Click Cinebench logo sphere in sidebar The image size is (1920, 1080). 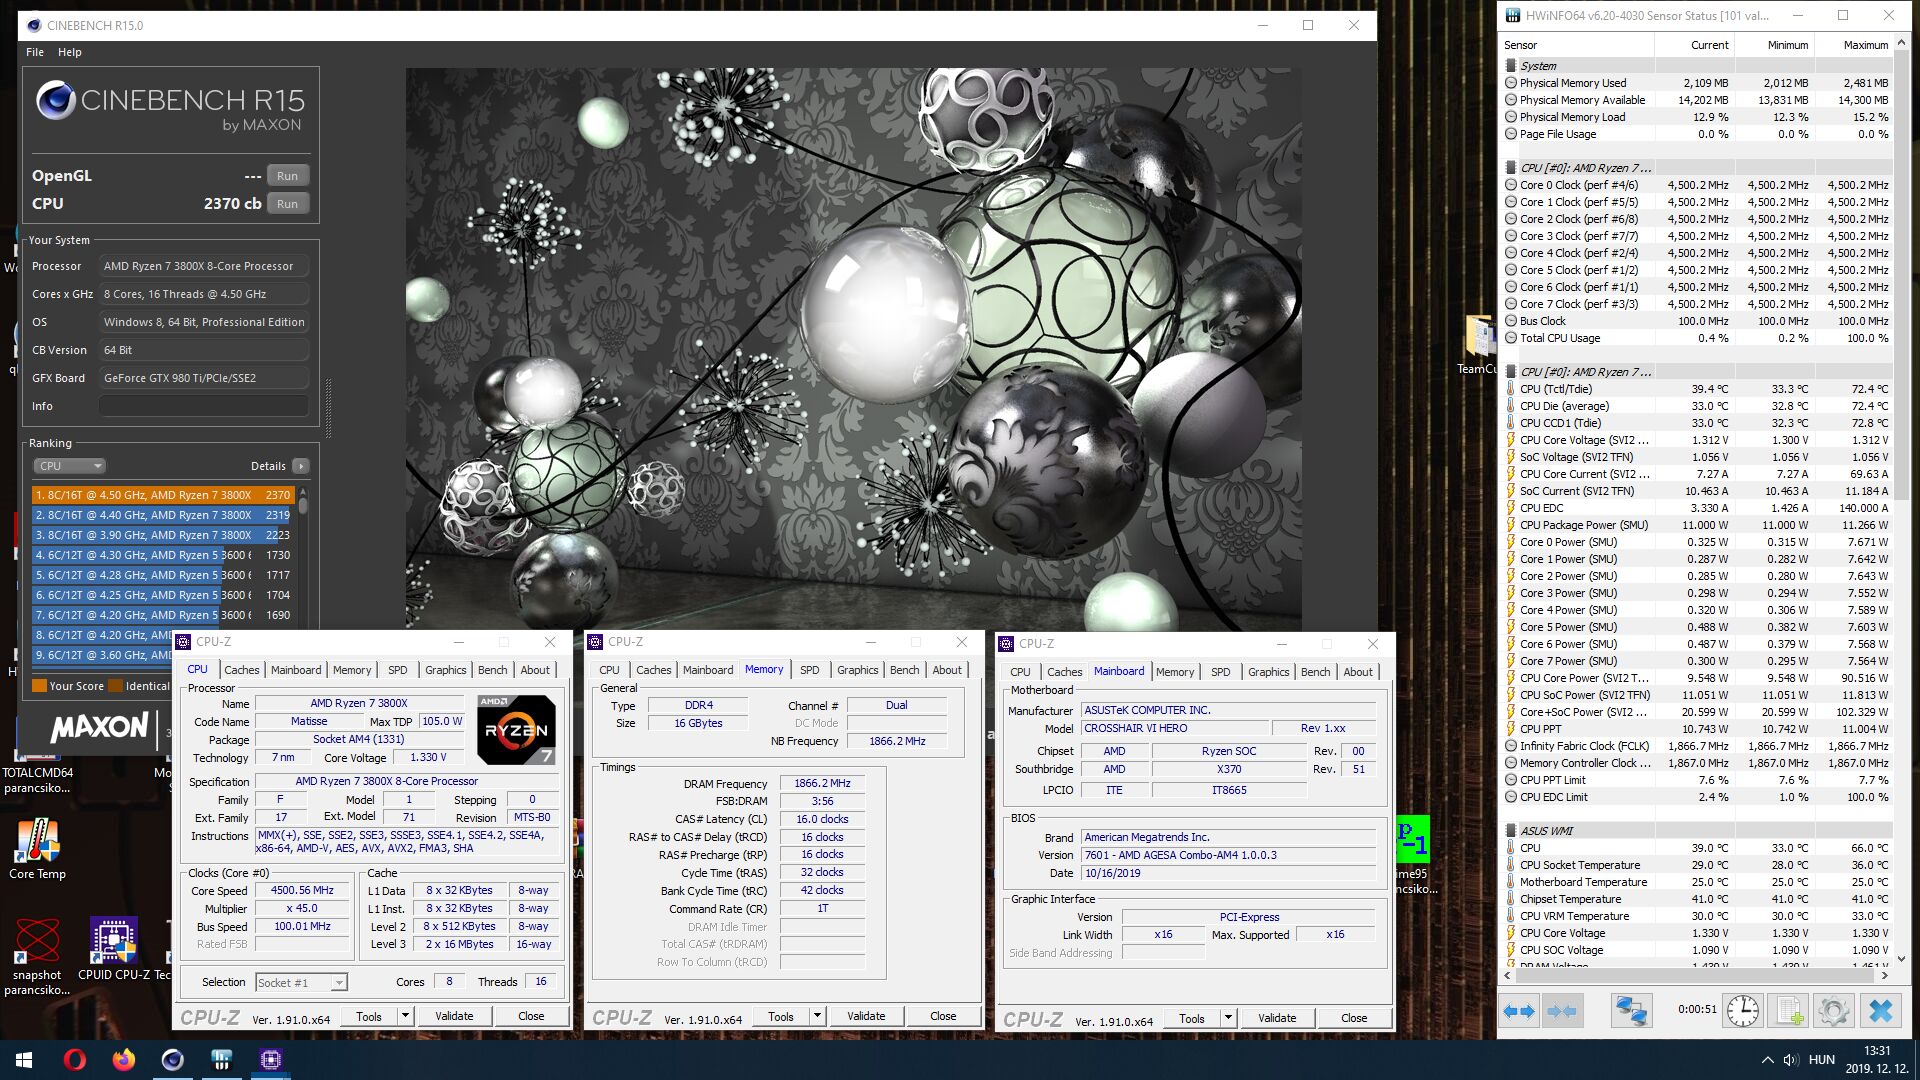tap(56, 102)
